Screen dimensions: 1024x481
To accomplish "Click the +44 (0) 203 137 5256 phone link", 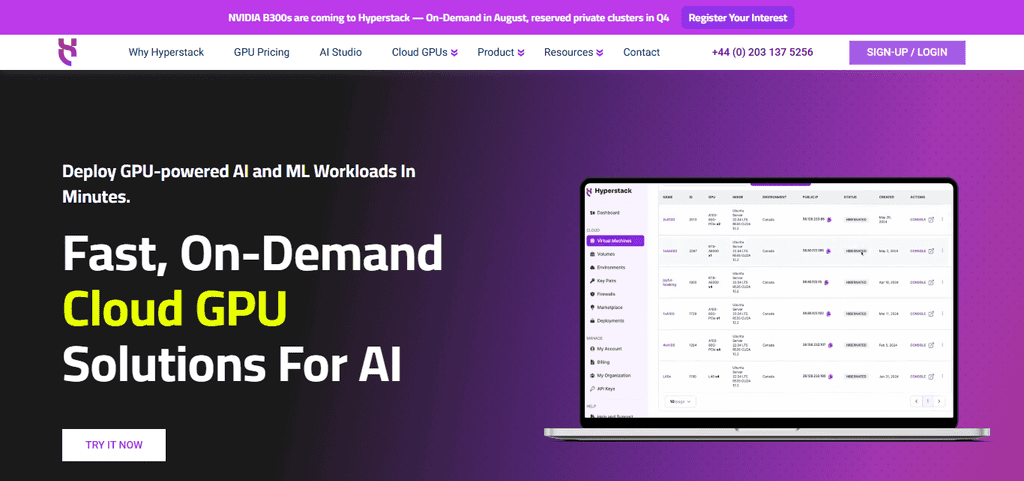I will (x=762, y=52).
